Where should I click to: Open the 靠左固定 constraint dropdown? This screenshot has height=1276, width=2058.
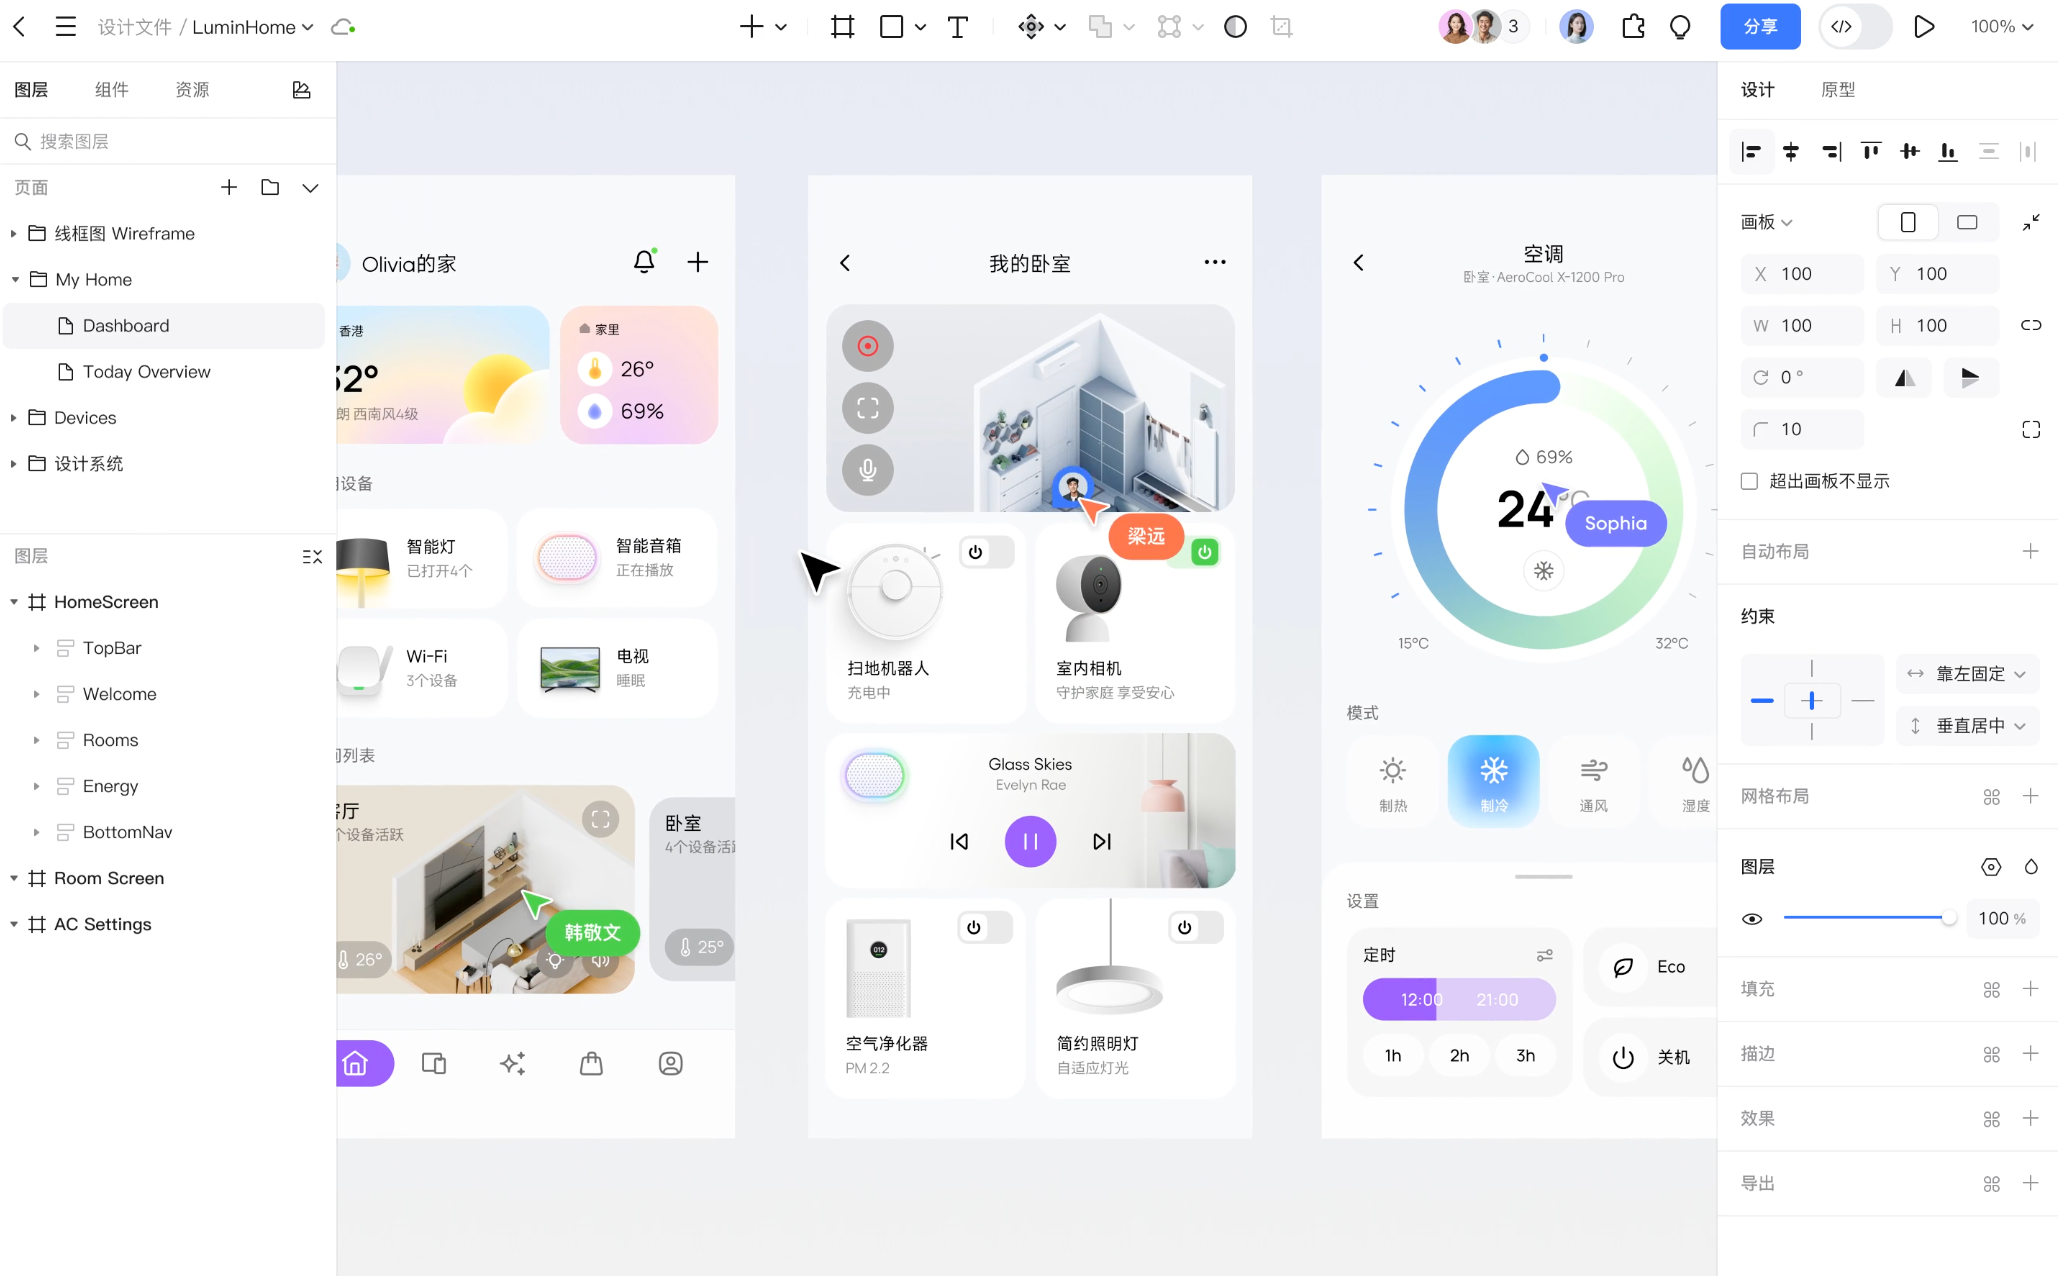click(1967, 674)
